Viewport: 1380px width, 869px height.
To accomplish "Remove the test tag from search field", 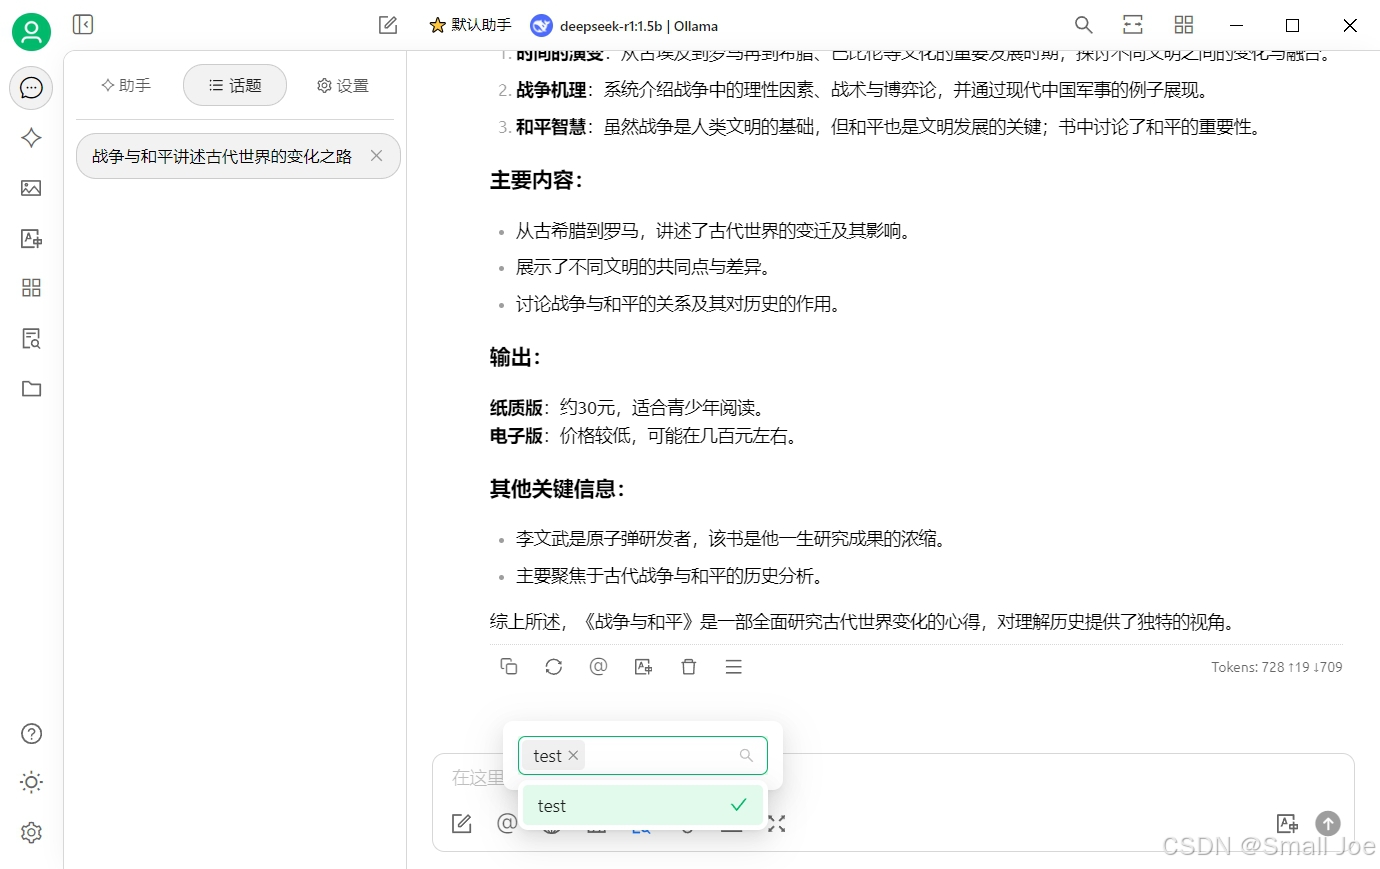I will [573, 756].
